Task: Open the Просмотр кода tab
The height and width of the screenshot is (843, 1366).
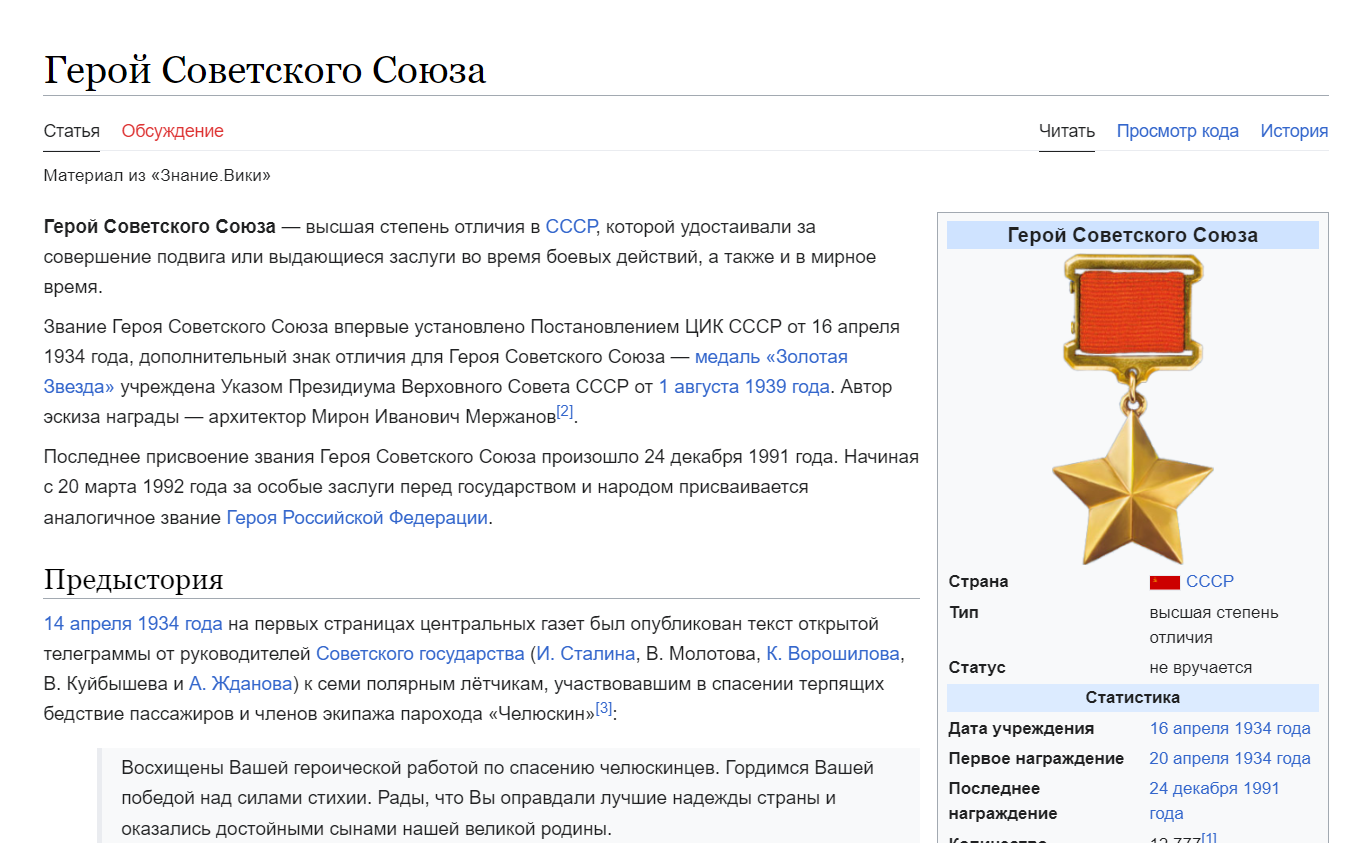Action: pyautogui.click(x=1177, y=131)
